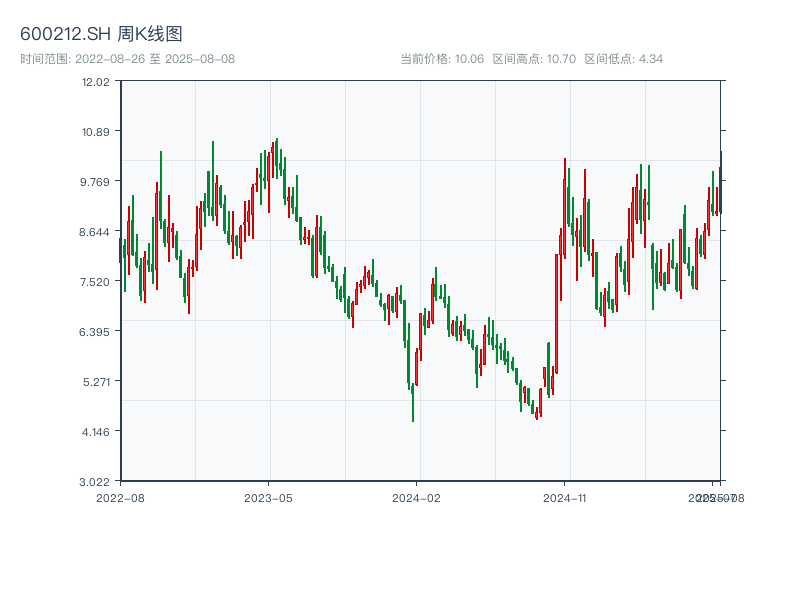Viewport: 800px width, 600px height.
Task: Click the lowest green candlestick near 2024-02
Action: (x=413, y=403)
